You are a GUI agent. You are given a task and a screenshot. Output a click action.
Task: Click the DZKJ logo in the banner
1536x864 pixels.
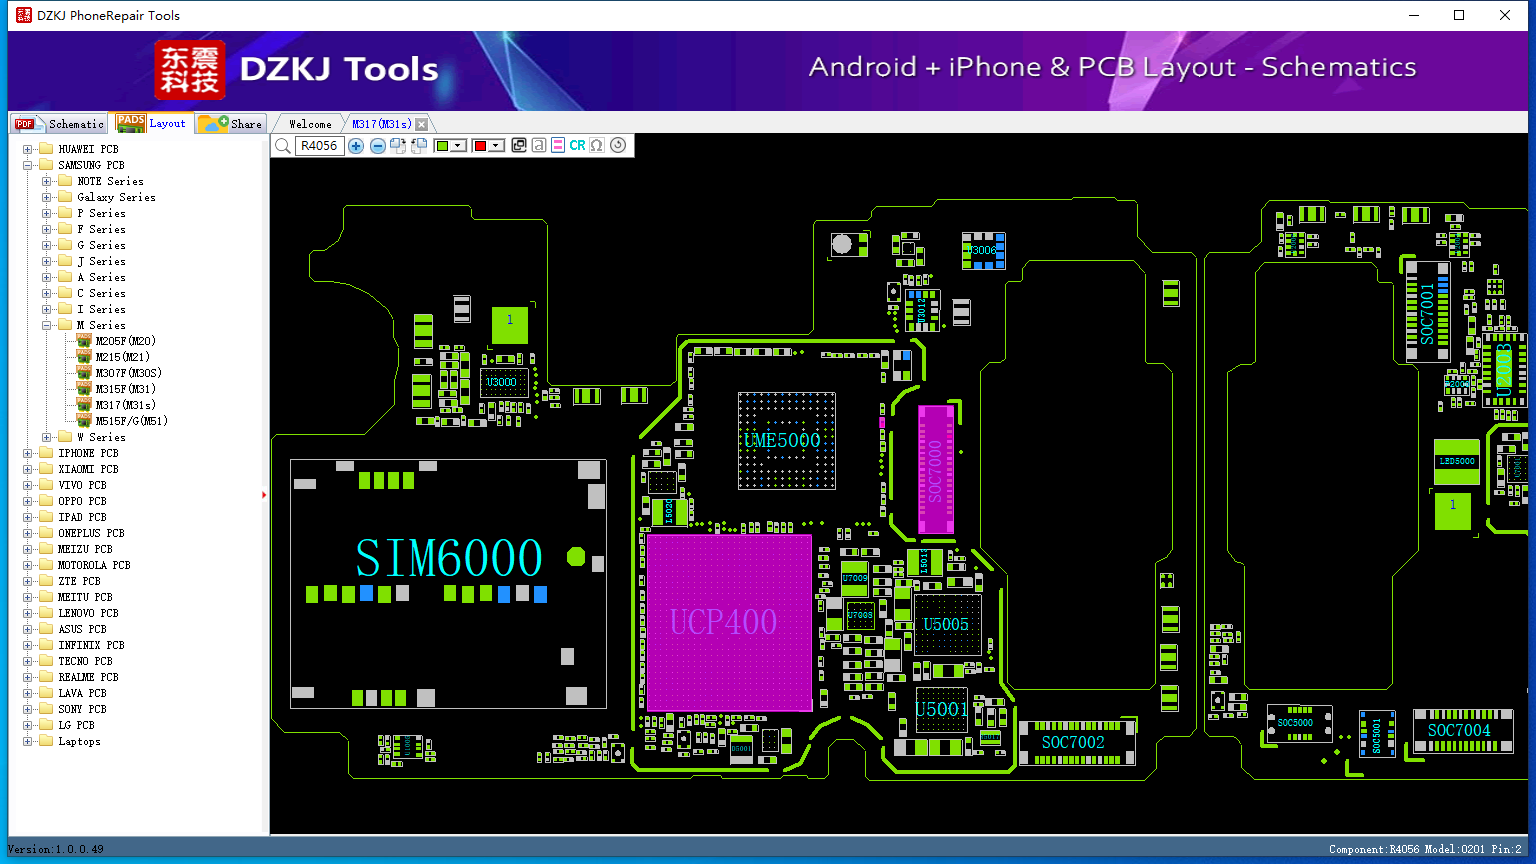point(189,70)
